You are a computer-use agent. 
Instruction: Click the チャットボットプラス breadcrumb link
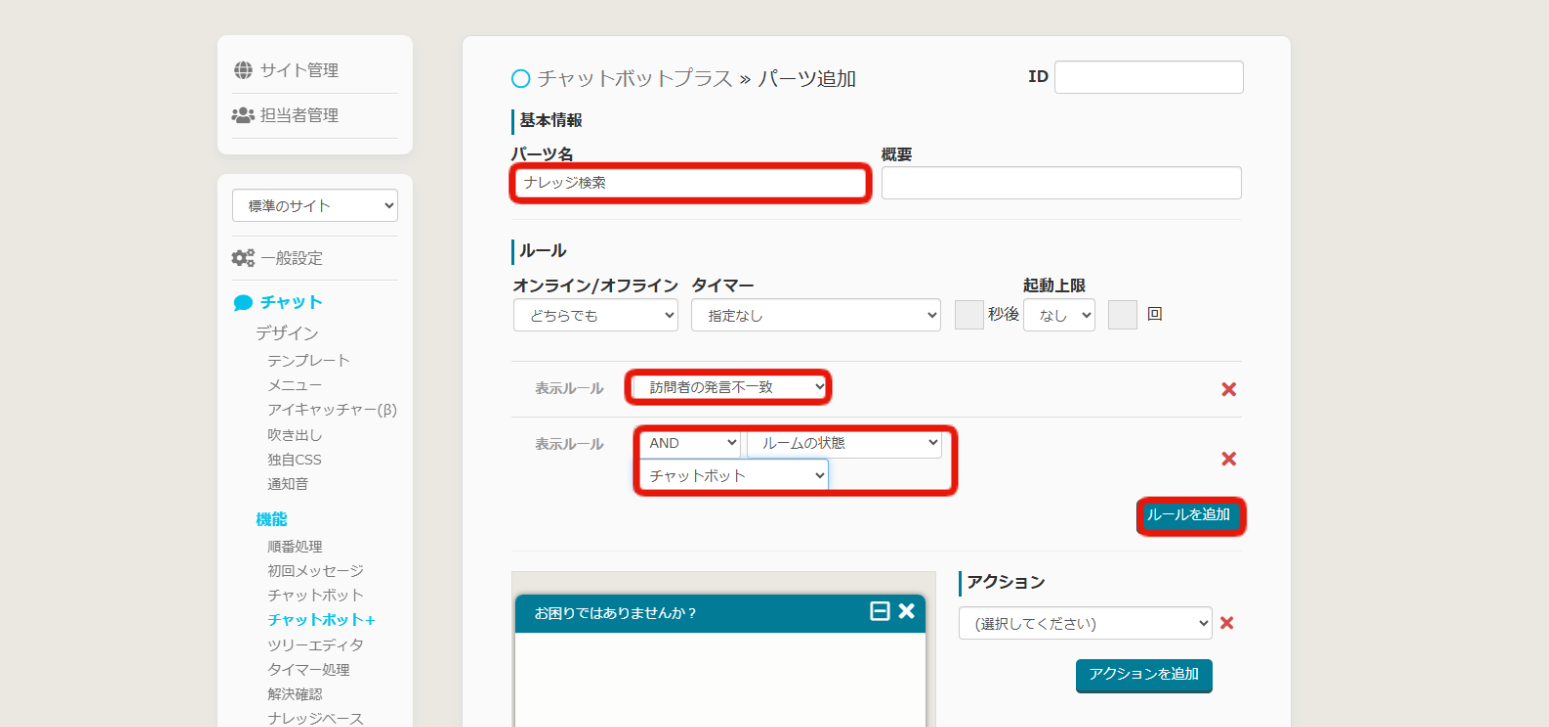(634, 78)
